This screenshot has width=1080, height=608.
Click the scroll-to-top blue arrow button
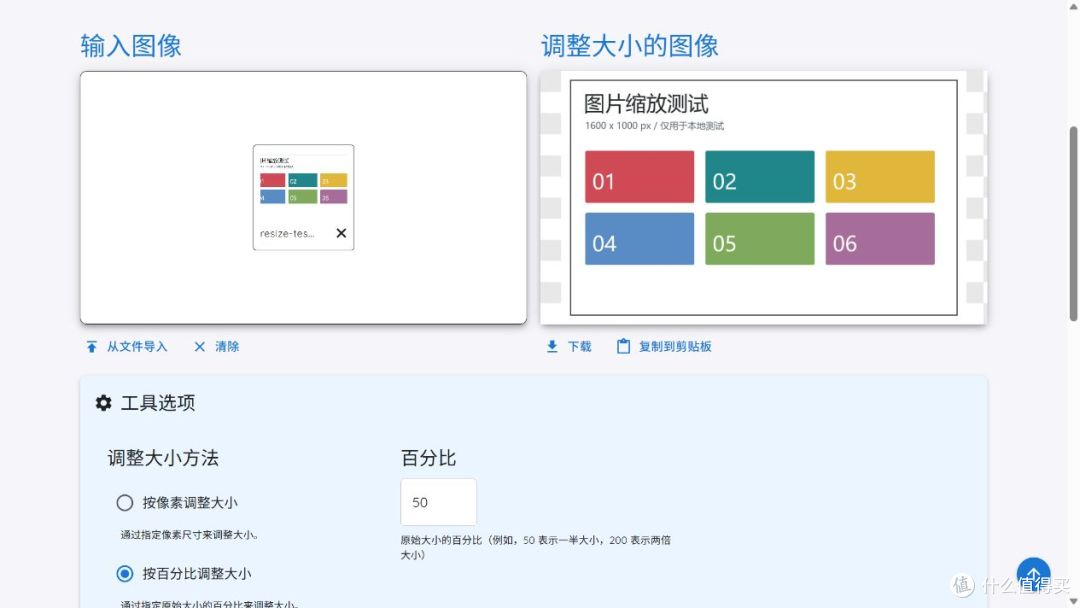point(1033,574)
